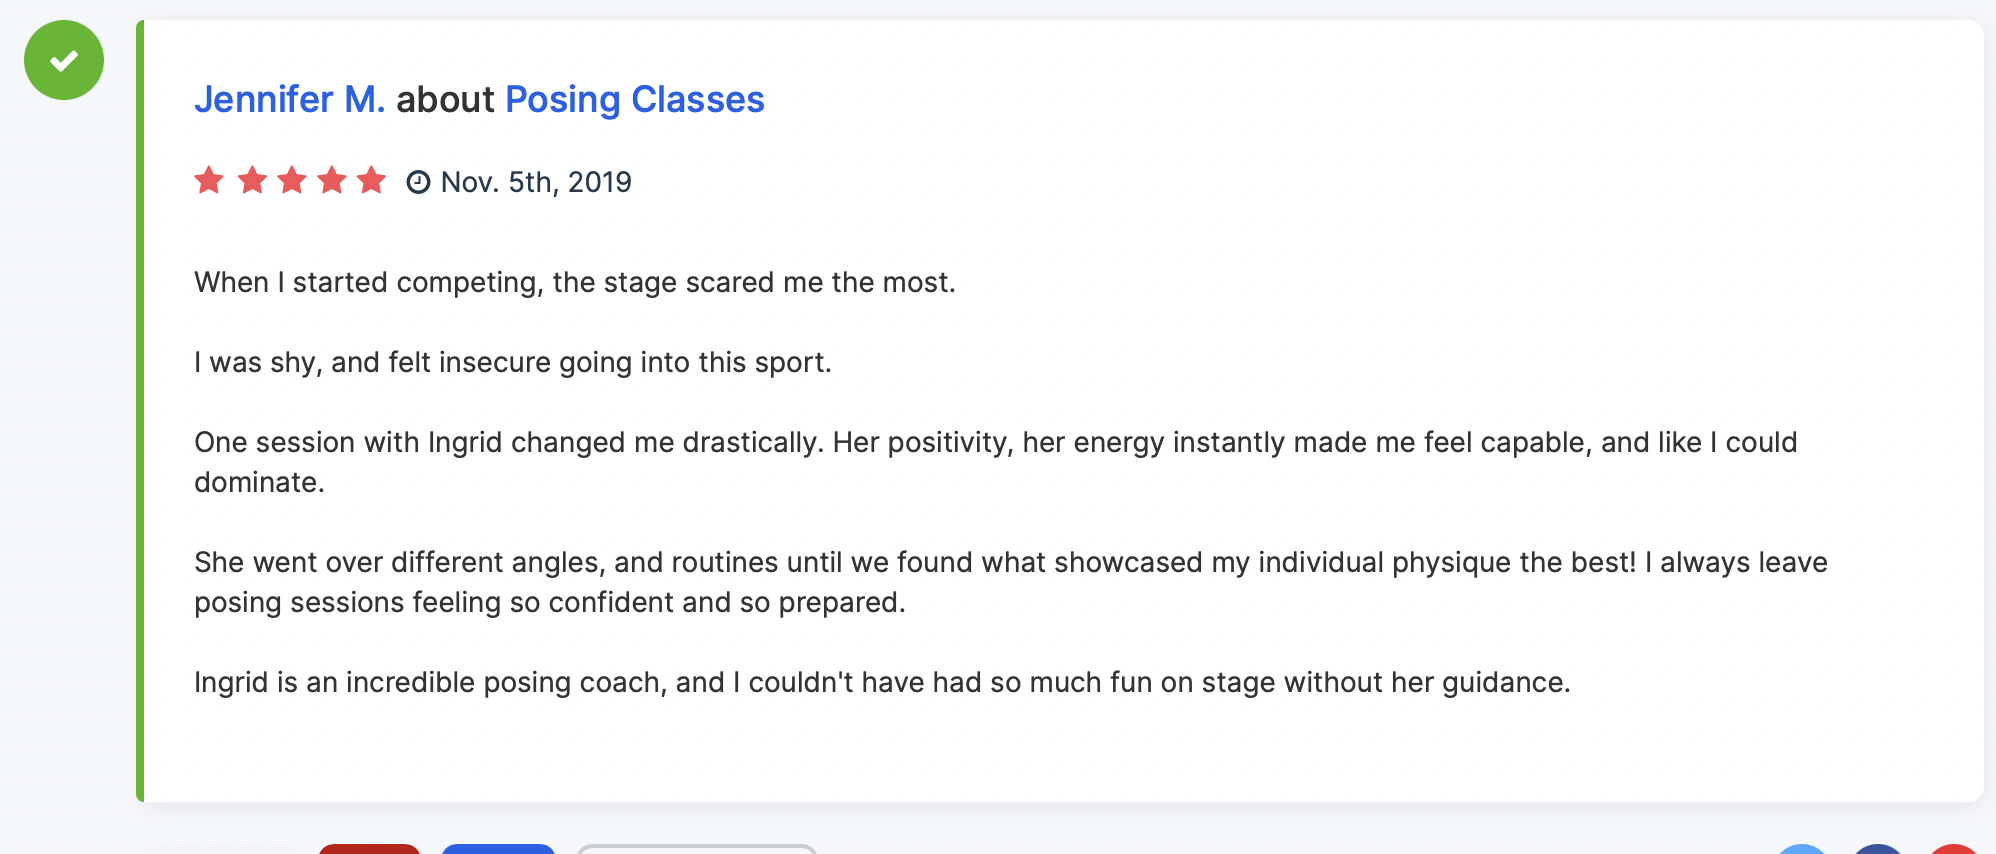Click the second rating star
This screenshot has height=854, width=1996.
tap(251, 180)
